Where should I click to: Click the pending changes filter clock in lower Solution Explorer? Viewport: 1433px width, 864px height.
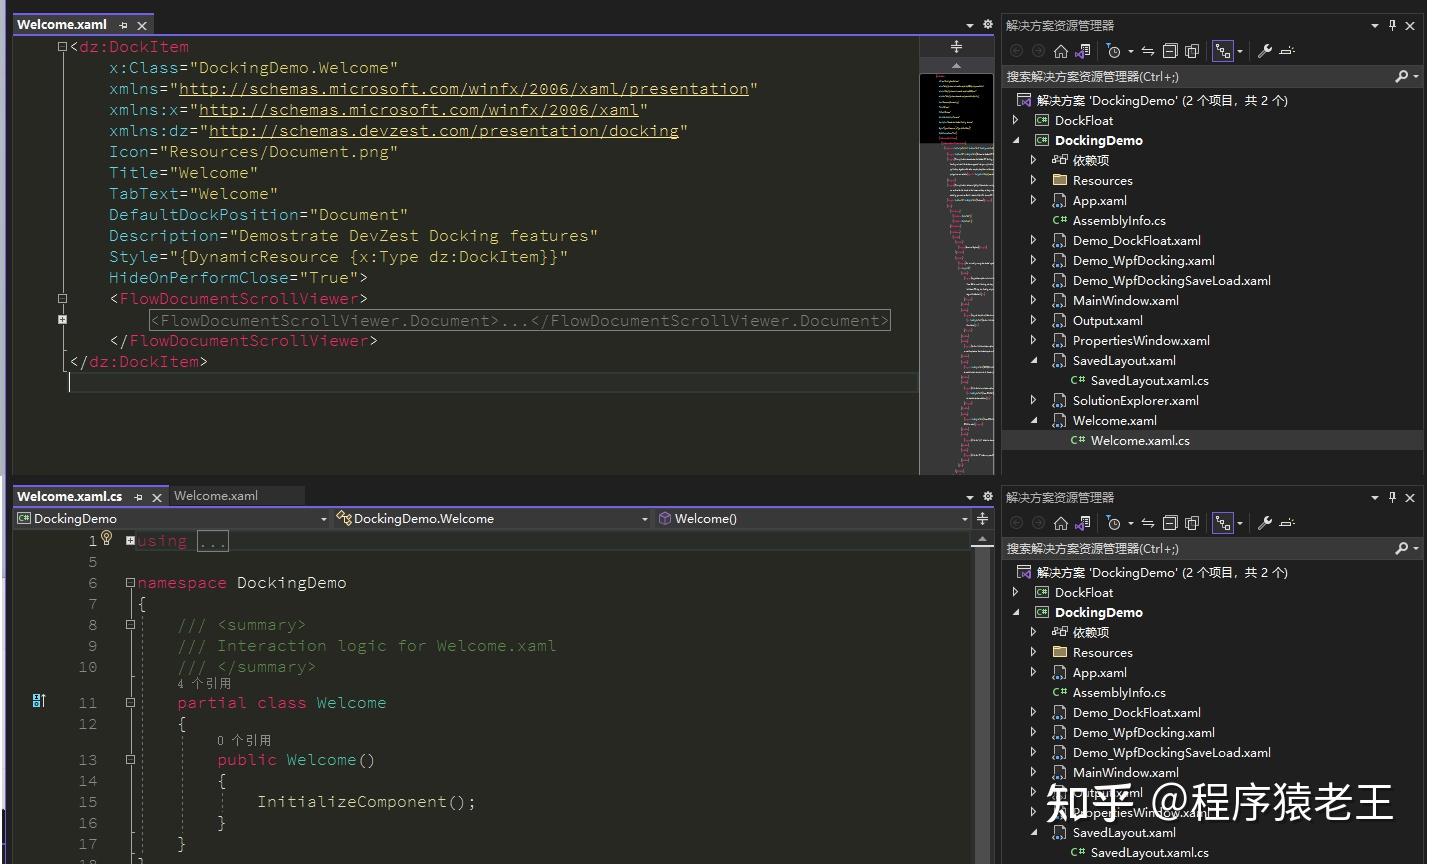1114,523
